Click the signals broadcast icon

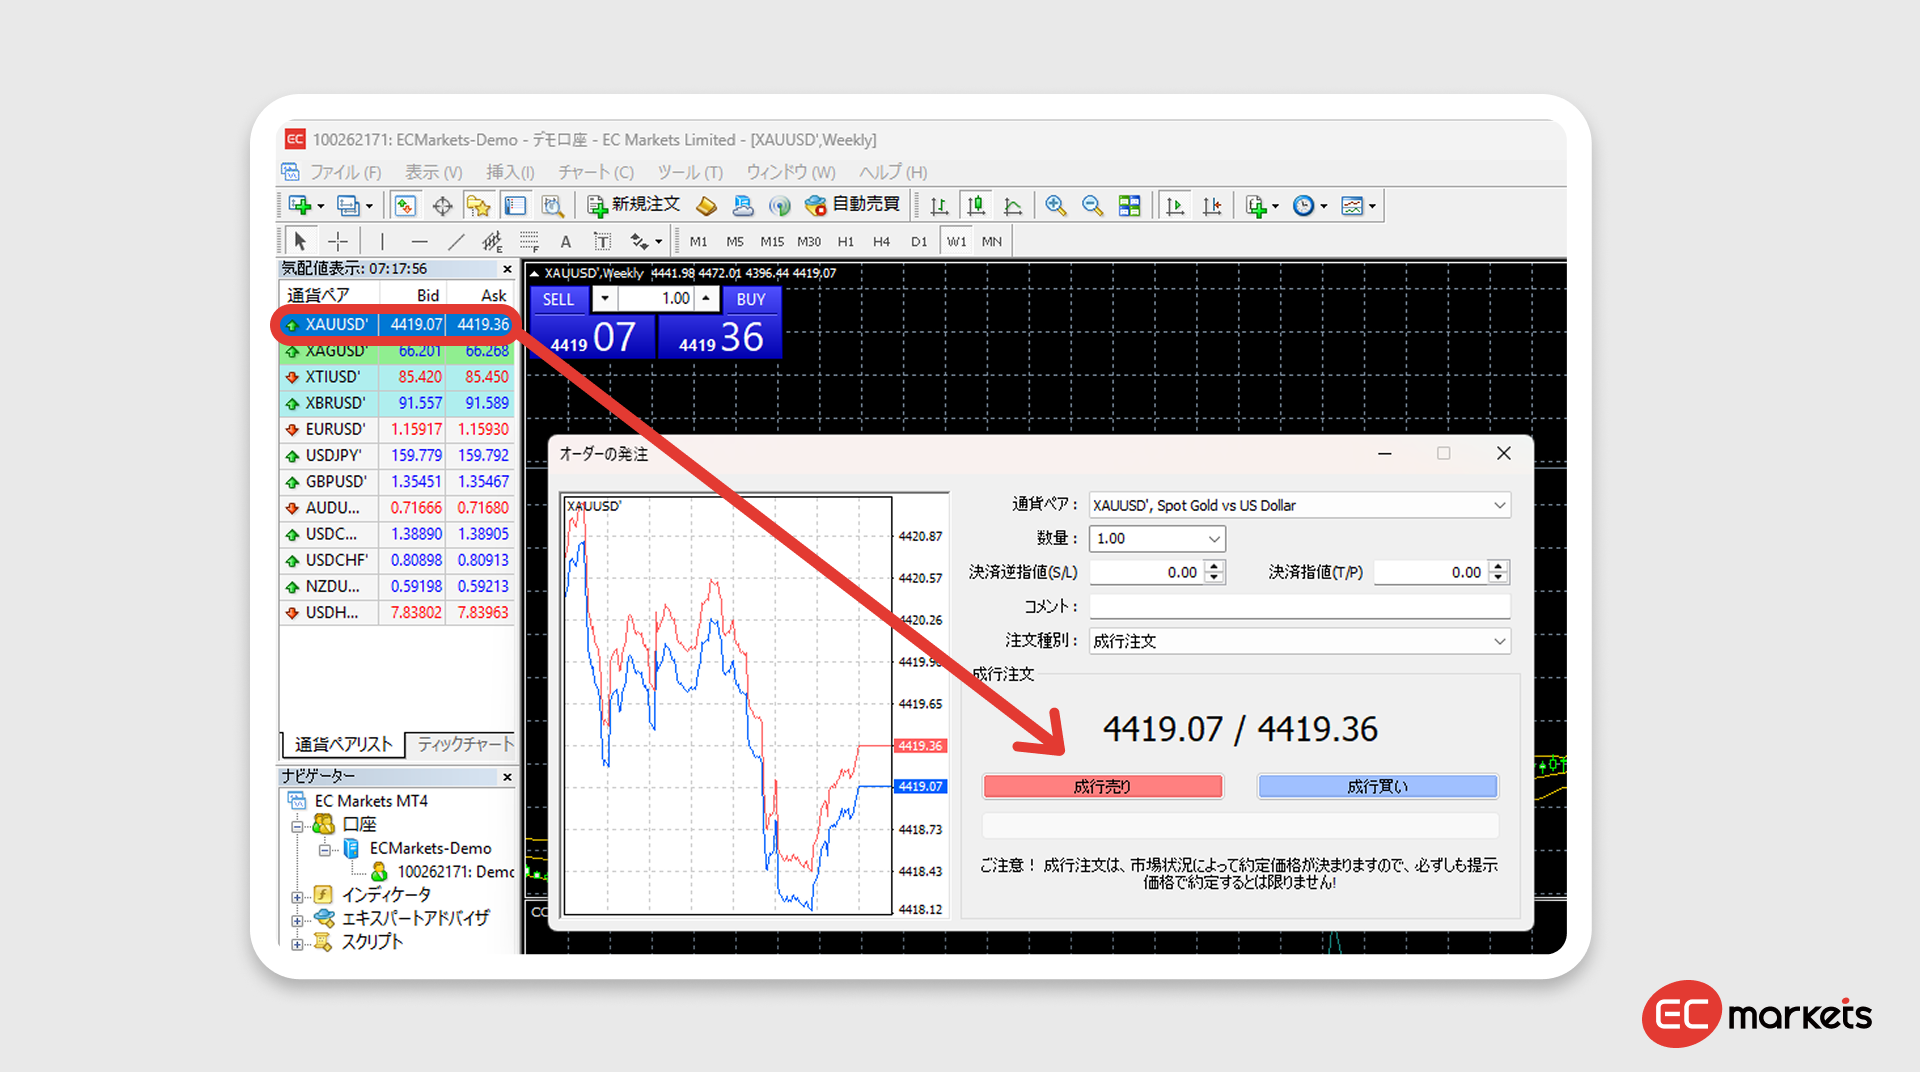pyautogui.click(x=780, y=206)
